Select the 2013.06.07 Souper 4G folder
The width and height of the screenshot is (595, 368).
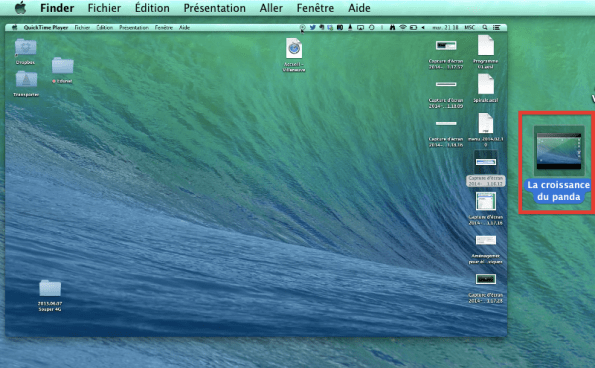pyautogui.click(x=50, y=288)
